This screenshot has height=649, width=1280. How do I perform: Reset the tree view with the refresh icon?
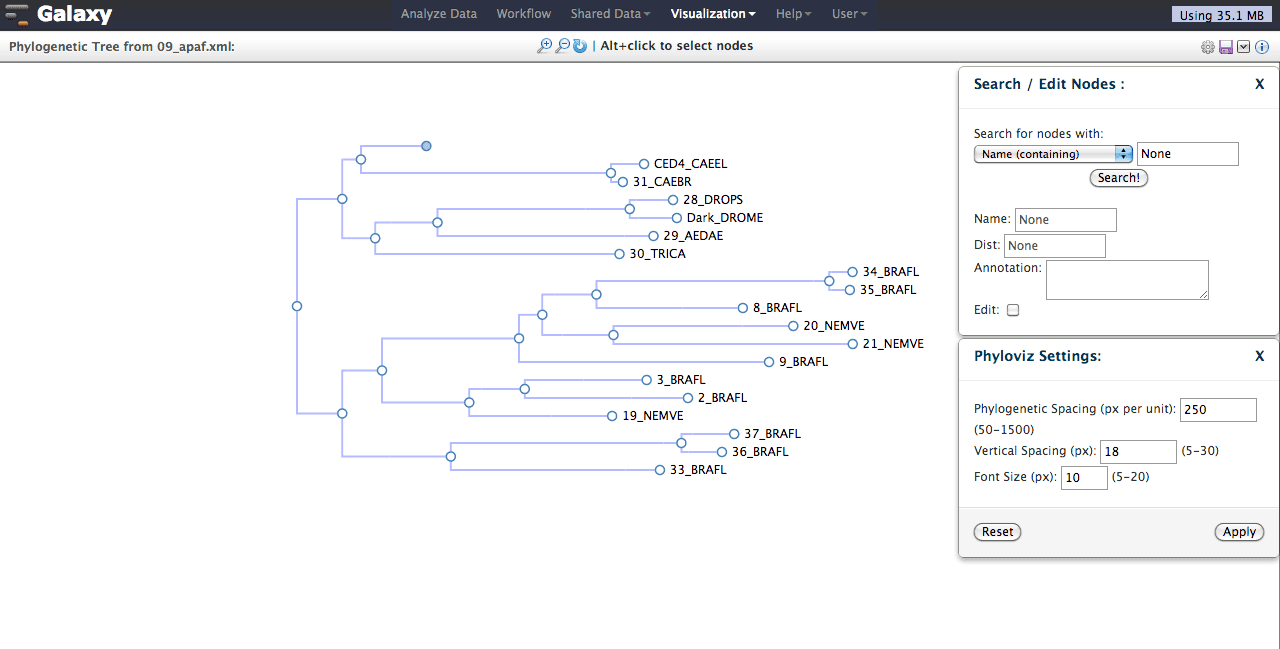pyautogui.click(x=579, y=45)
